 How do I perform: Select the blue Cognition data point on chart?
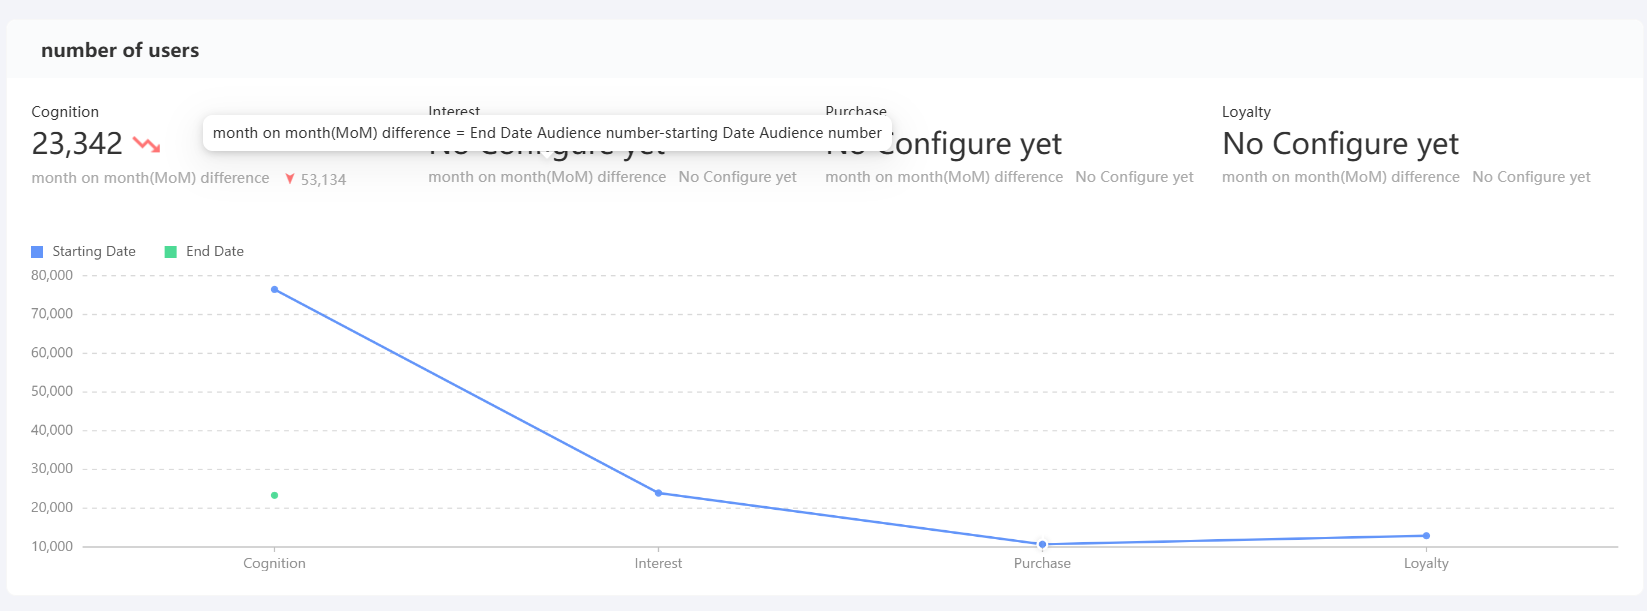click(275, 290)
